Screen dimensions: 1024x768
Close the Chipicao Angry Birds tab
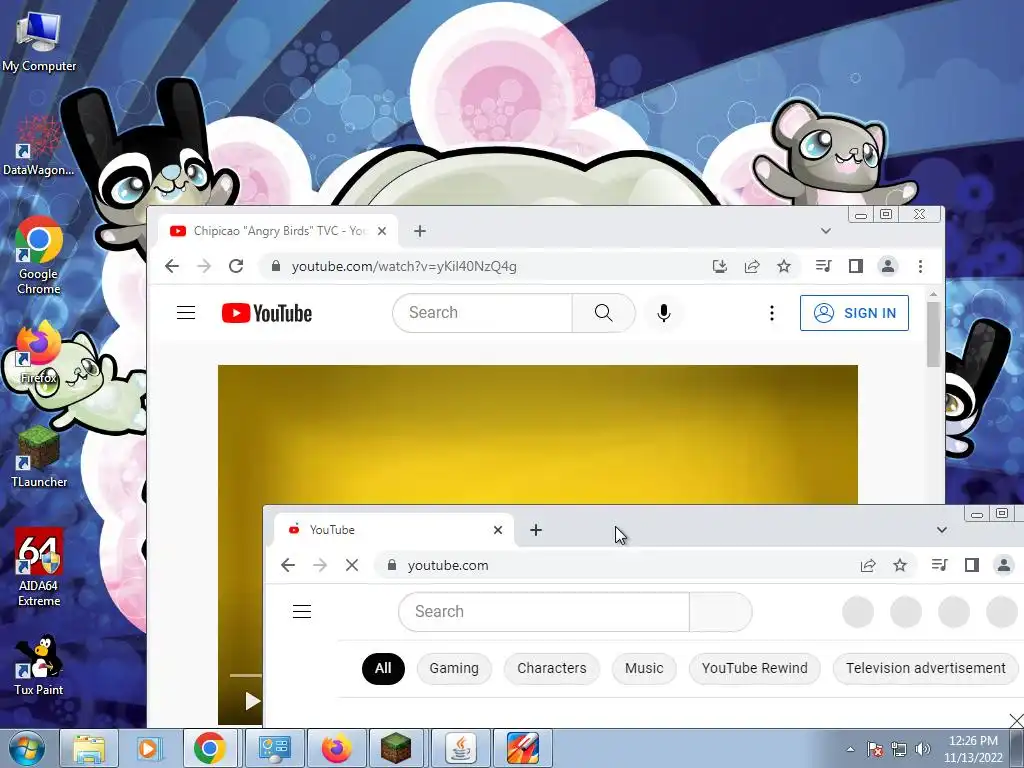382,231
